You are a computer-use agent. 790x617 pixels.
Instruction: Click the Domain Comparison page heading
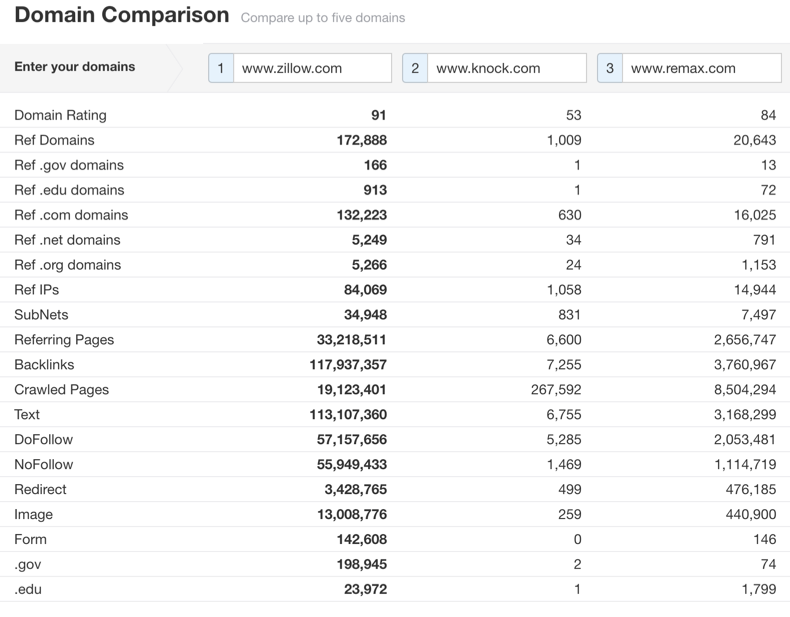tap(122, 15)
